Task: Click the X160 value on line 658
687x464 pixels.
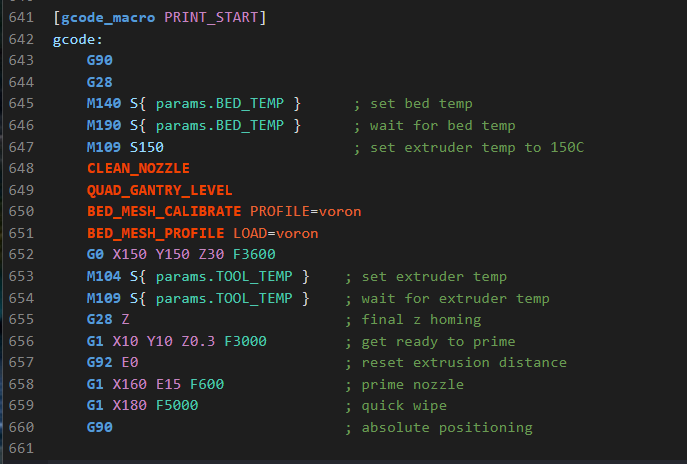Action: (x=130, y=384)
